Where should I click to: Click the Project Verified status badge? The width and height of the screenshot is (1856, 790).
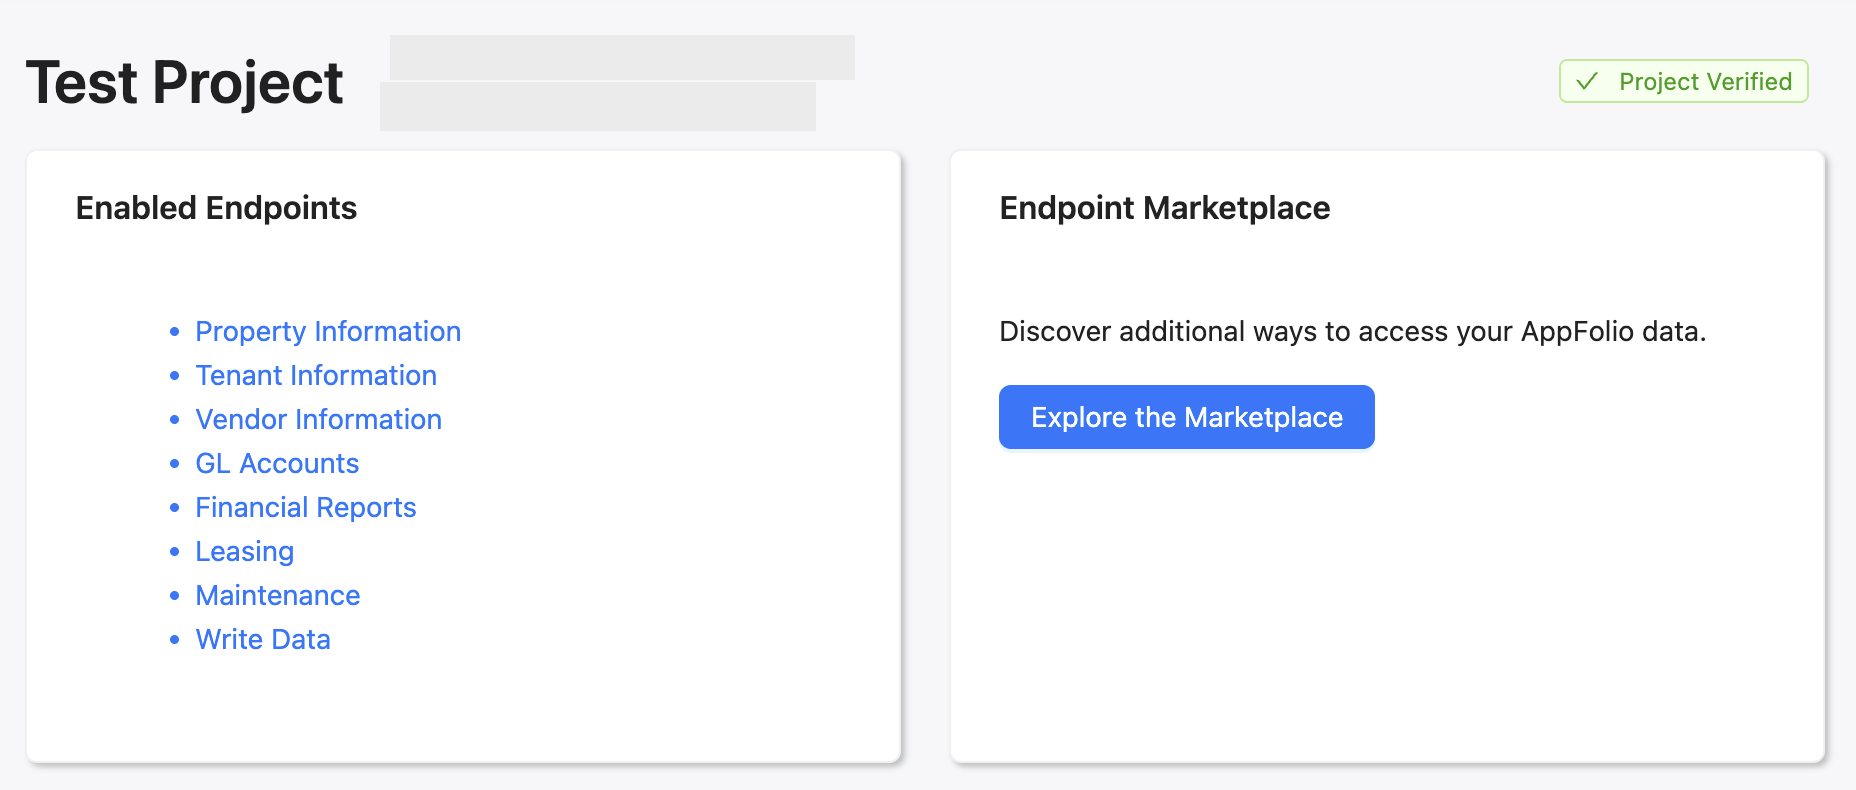click(x=1683, y=81)
